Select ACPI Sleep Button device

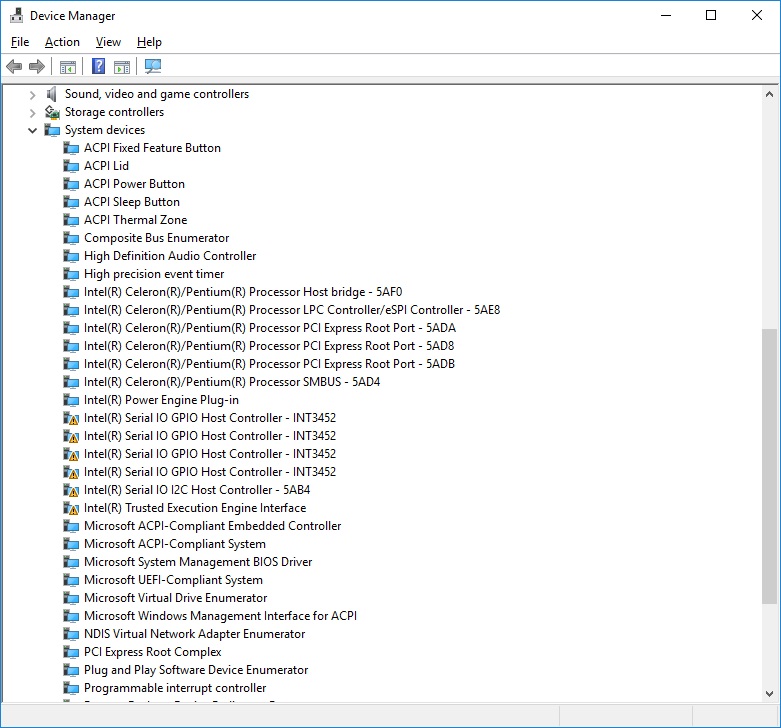coord(131,202)
